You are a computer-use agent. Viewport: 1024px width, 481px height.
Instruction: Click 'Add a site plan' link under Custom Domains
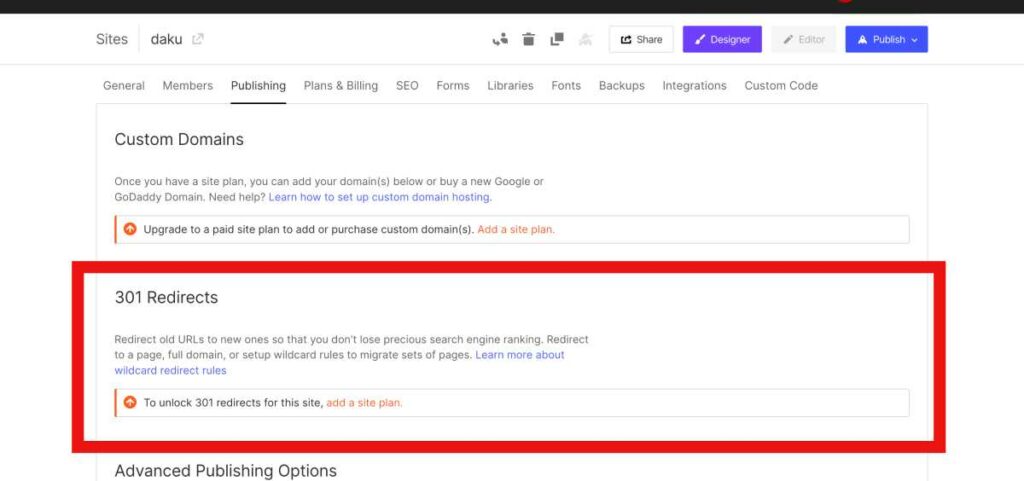coord(515,229)
